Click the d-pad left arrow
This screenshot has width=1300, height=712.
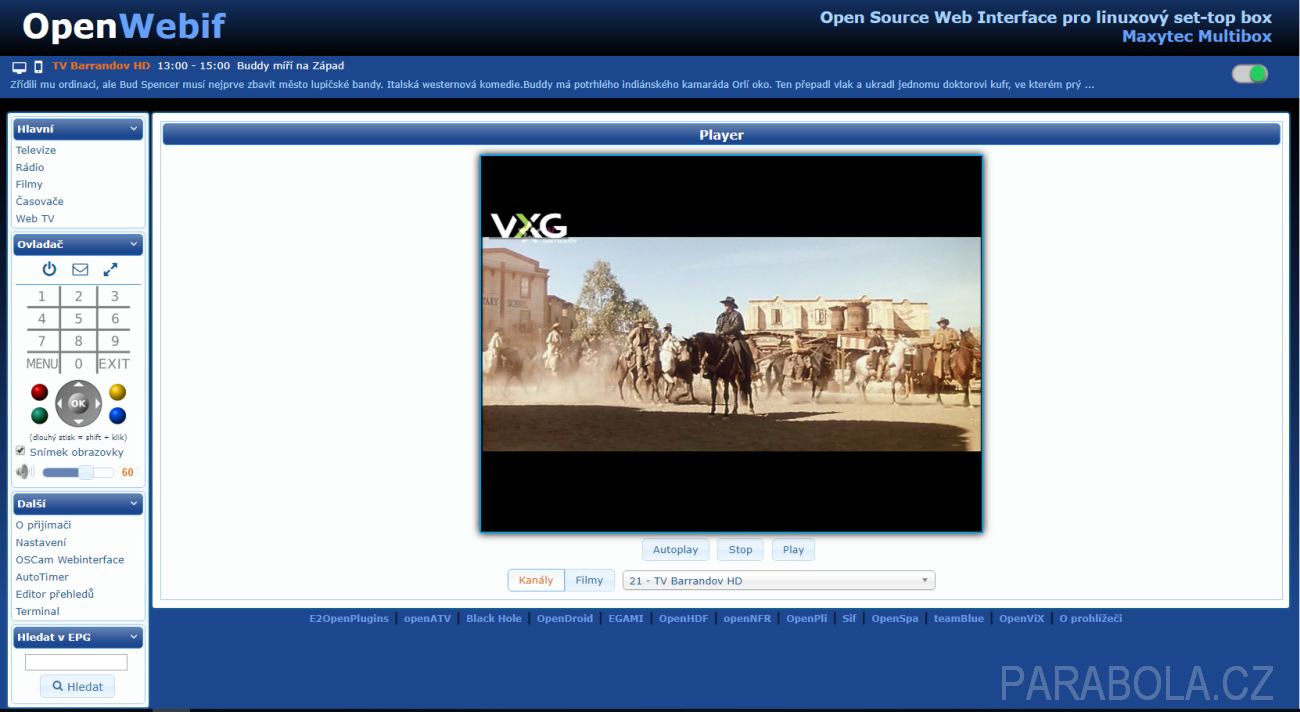(x=61, y=404)
